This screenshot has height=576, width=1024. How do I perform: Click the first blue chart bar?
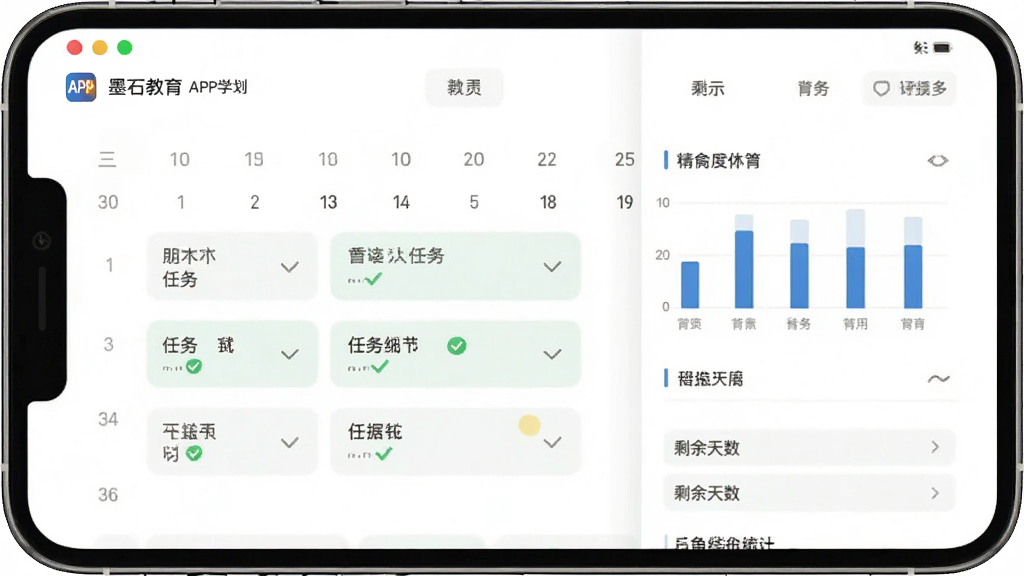point(690,285)
